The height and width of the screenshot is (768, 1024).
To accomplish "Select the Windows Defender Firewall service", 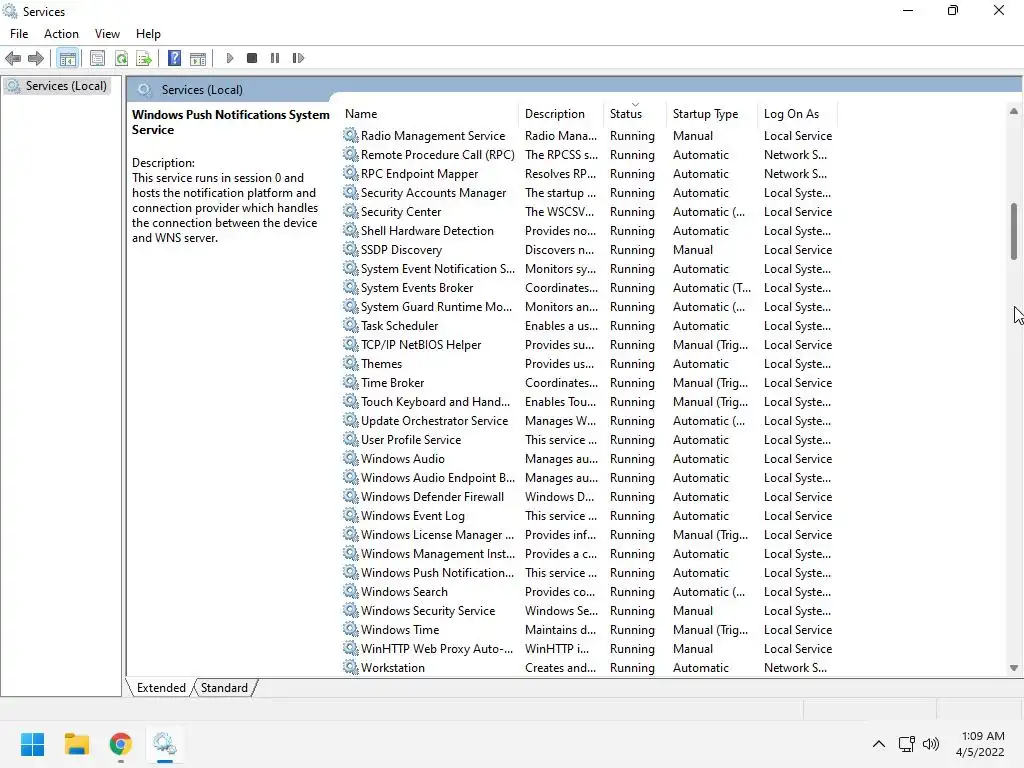I will coord(588,496).
